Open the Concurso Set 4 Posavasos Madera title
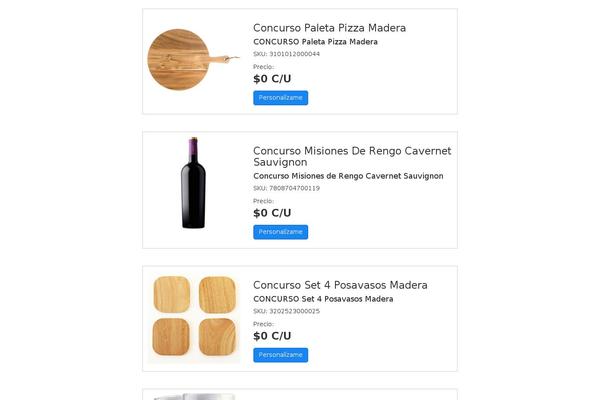 click(340, 285)
